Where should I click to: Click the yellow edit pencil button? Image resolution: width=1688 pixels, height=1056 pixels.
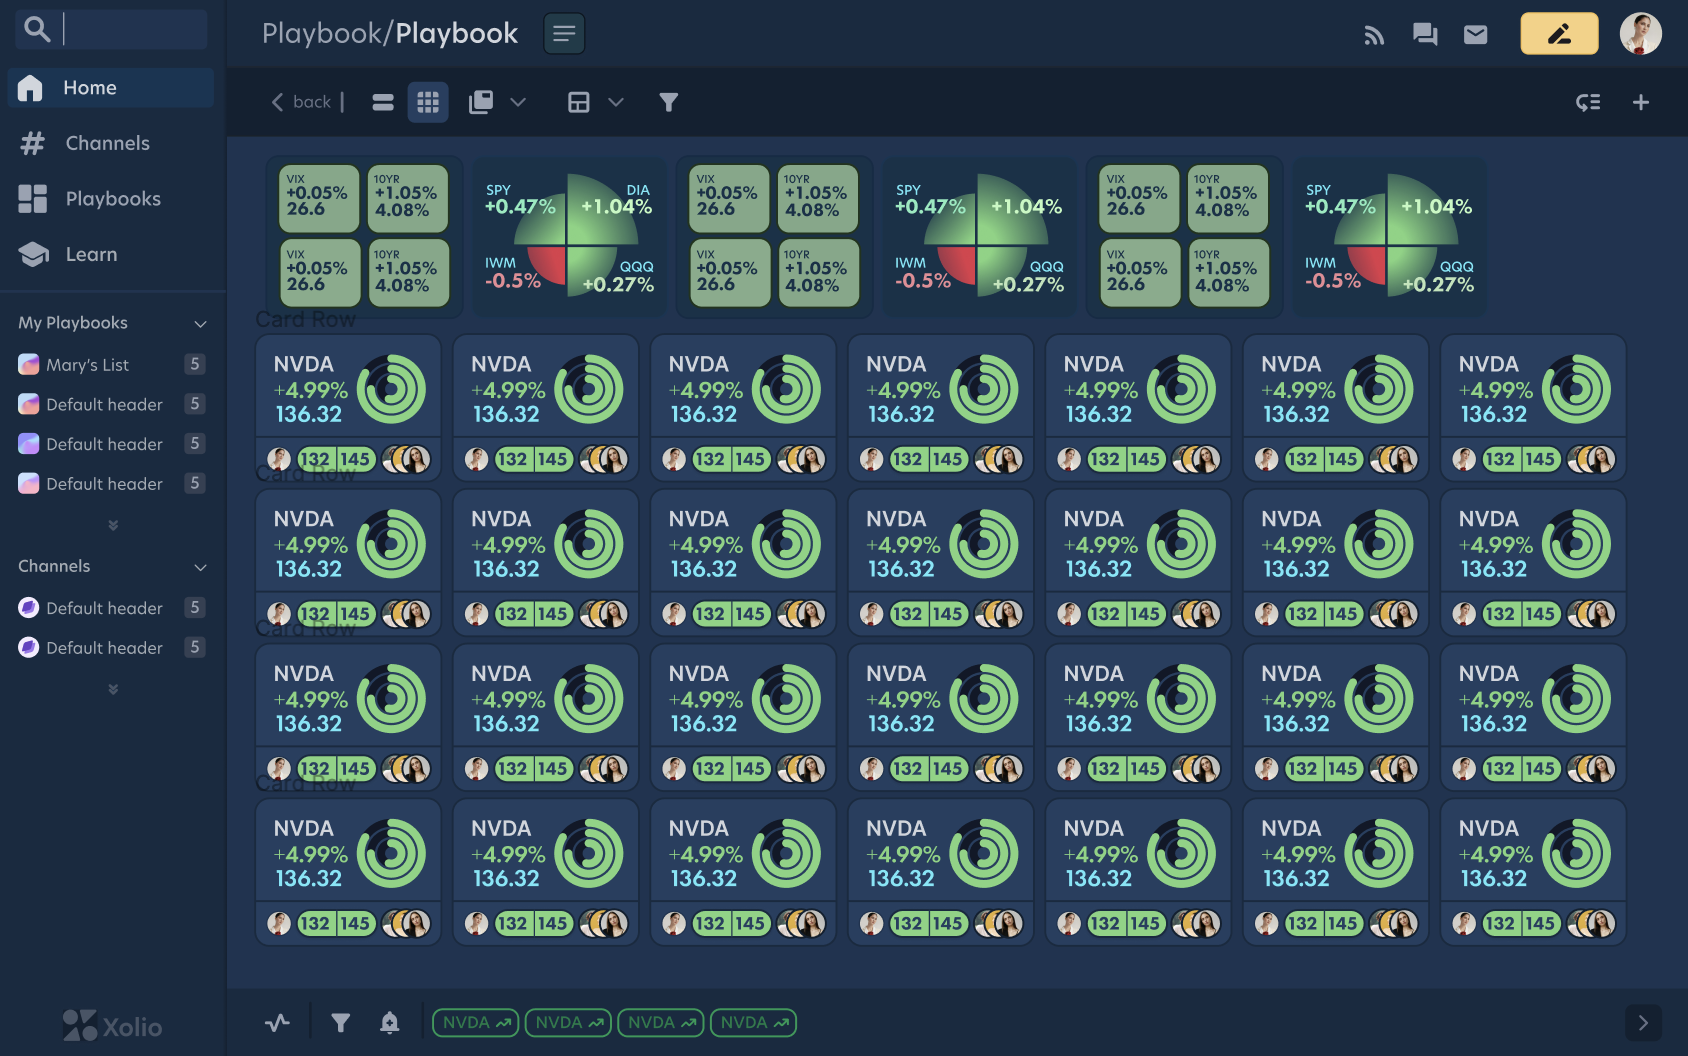click(x=1560, y=34)
